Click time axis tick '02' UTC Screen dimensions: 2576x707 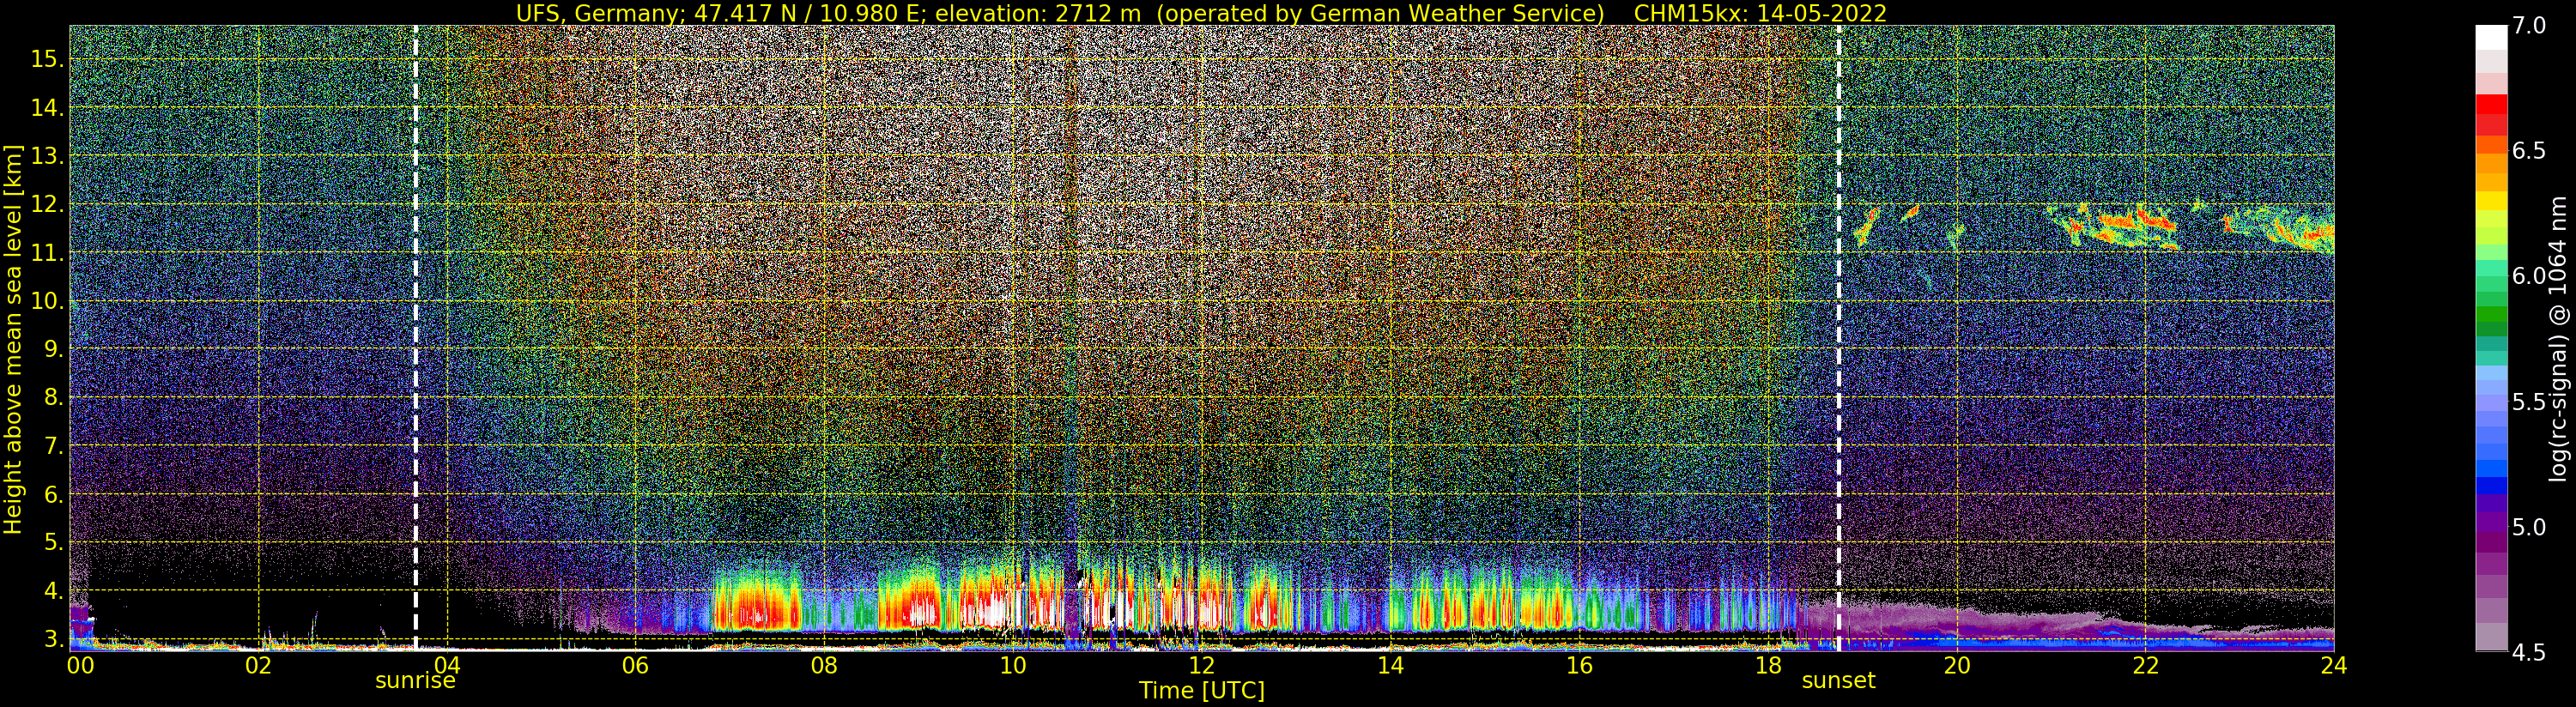[x=259, y=665]
